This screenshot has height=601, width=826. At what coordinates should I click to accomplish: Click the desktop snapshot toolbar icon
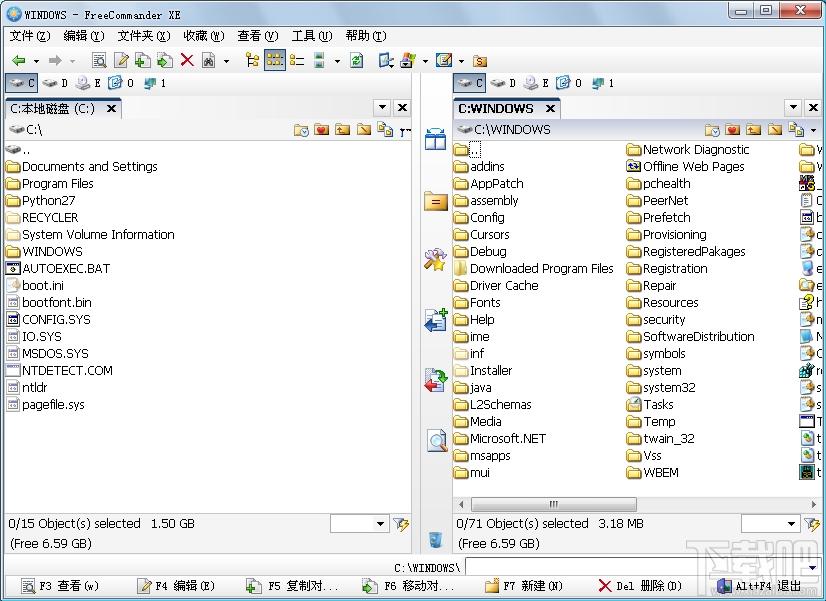tap(386, 61)
